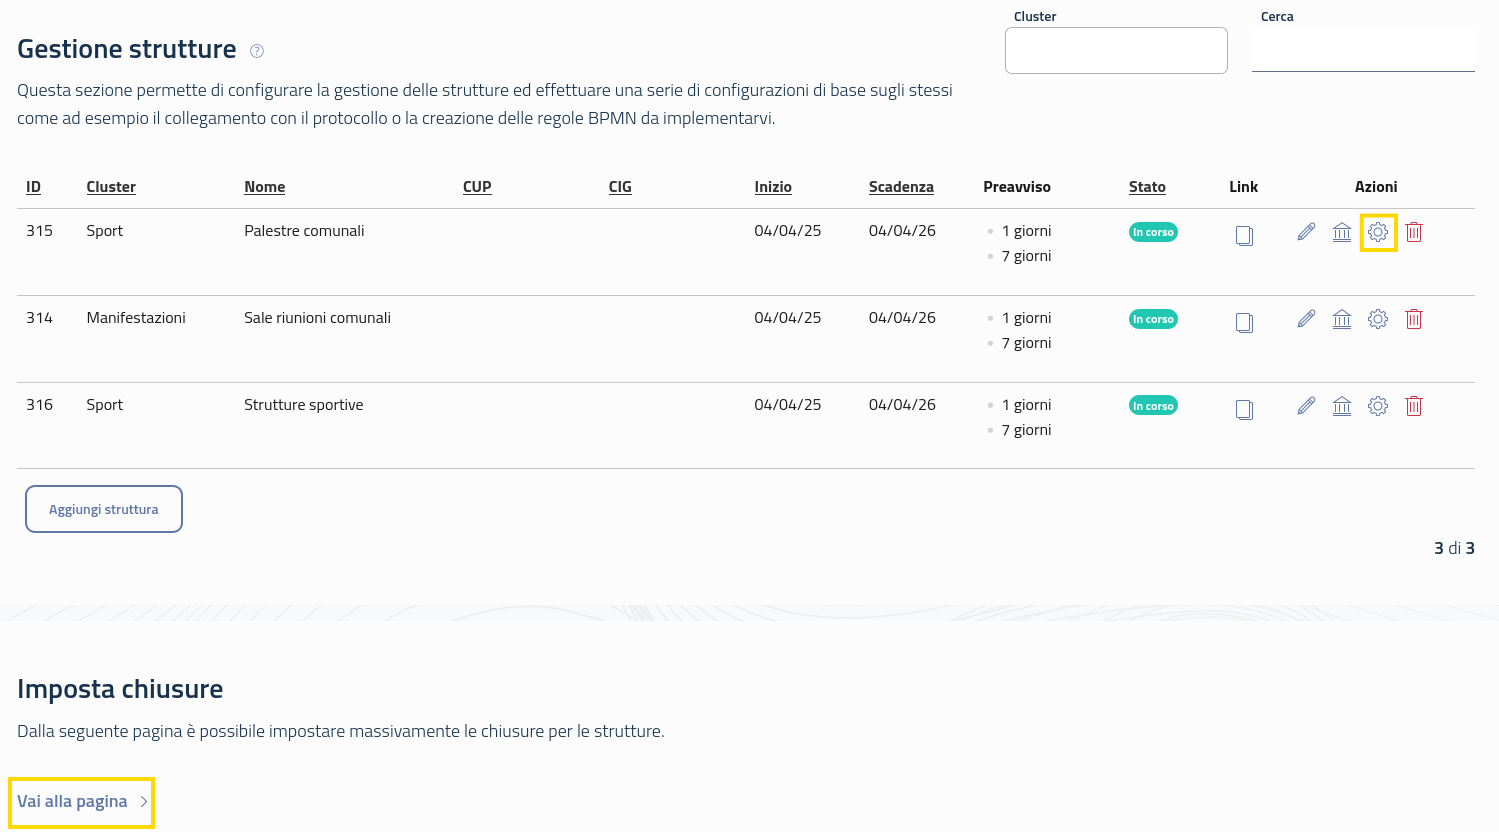
Task: Edit Strutture sportive using pencil icon
Action: [1306, 406]
